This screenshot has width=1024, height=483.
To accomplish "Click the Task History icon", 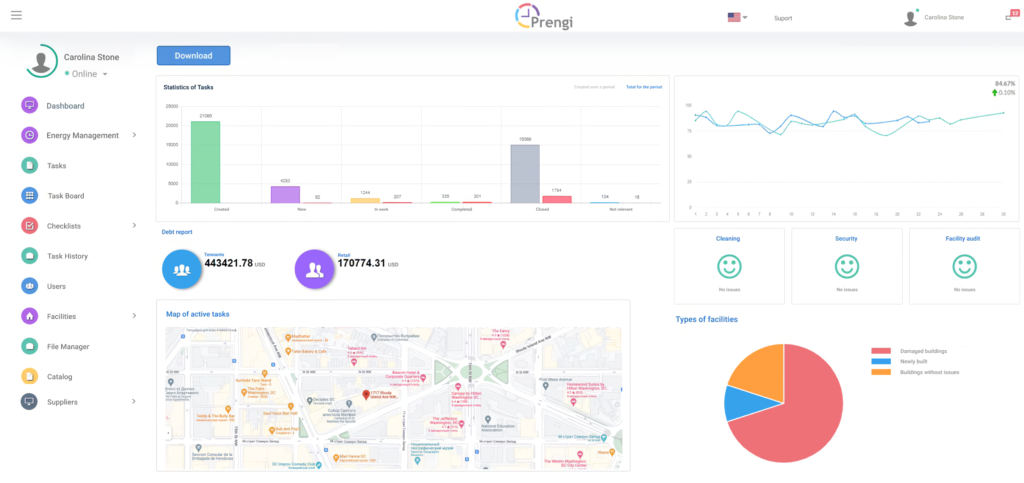I will pos(29,256).
